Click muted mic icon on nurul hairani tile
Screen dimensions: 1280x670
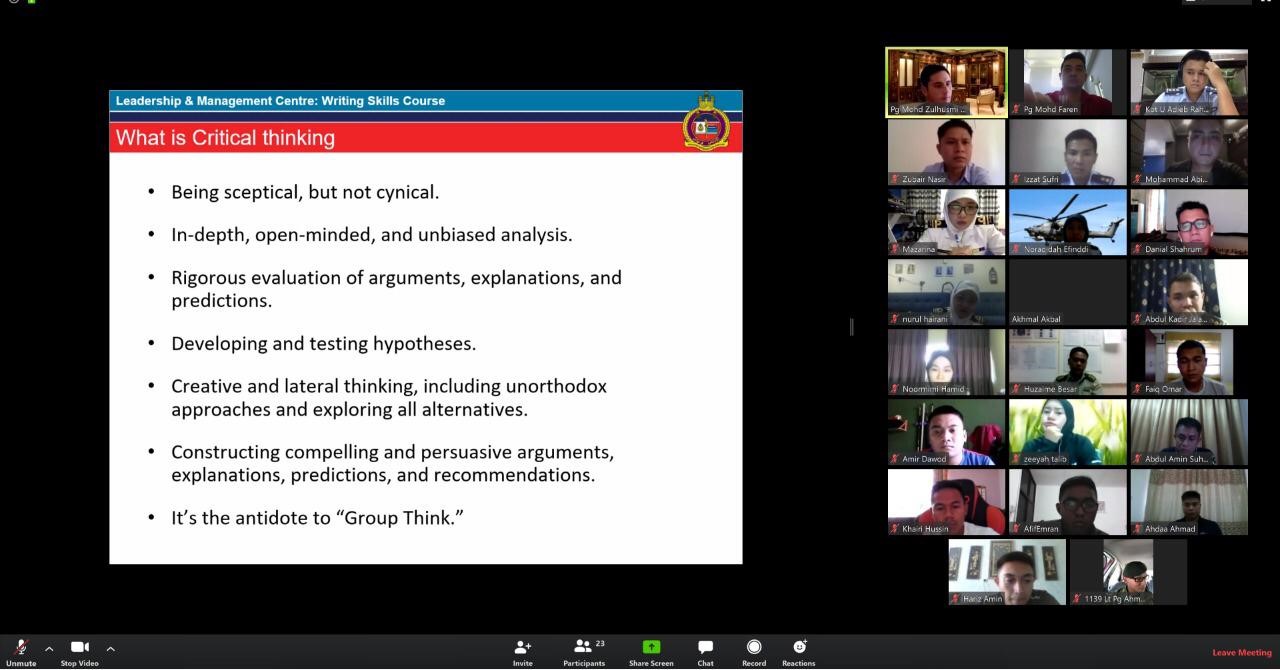point(895,319)
